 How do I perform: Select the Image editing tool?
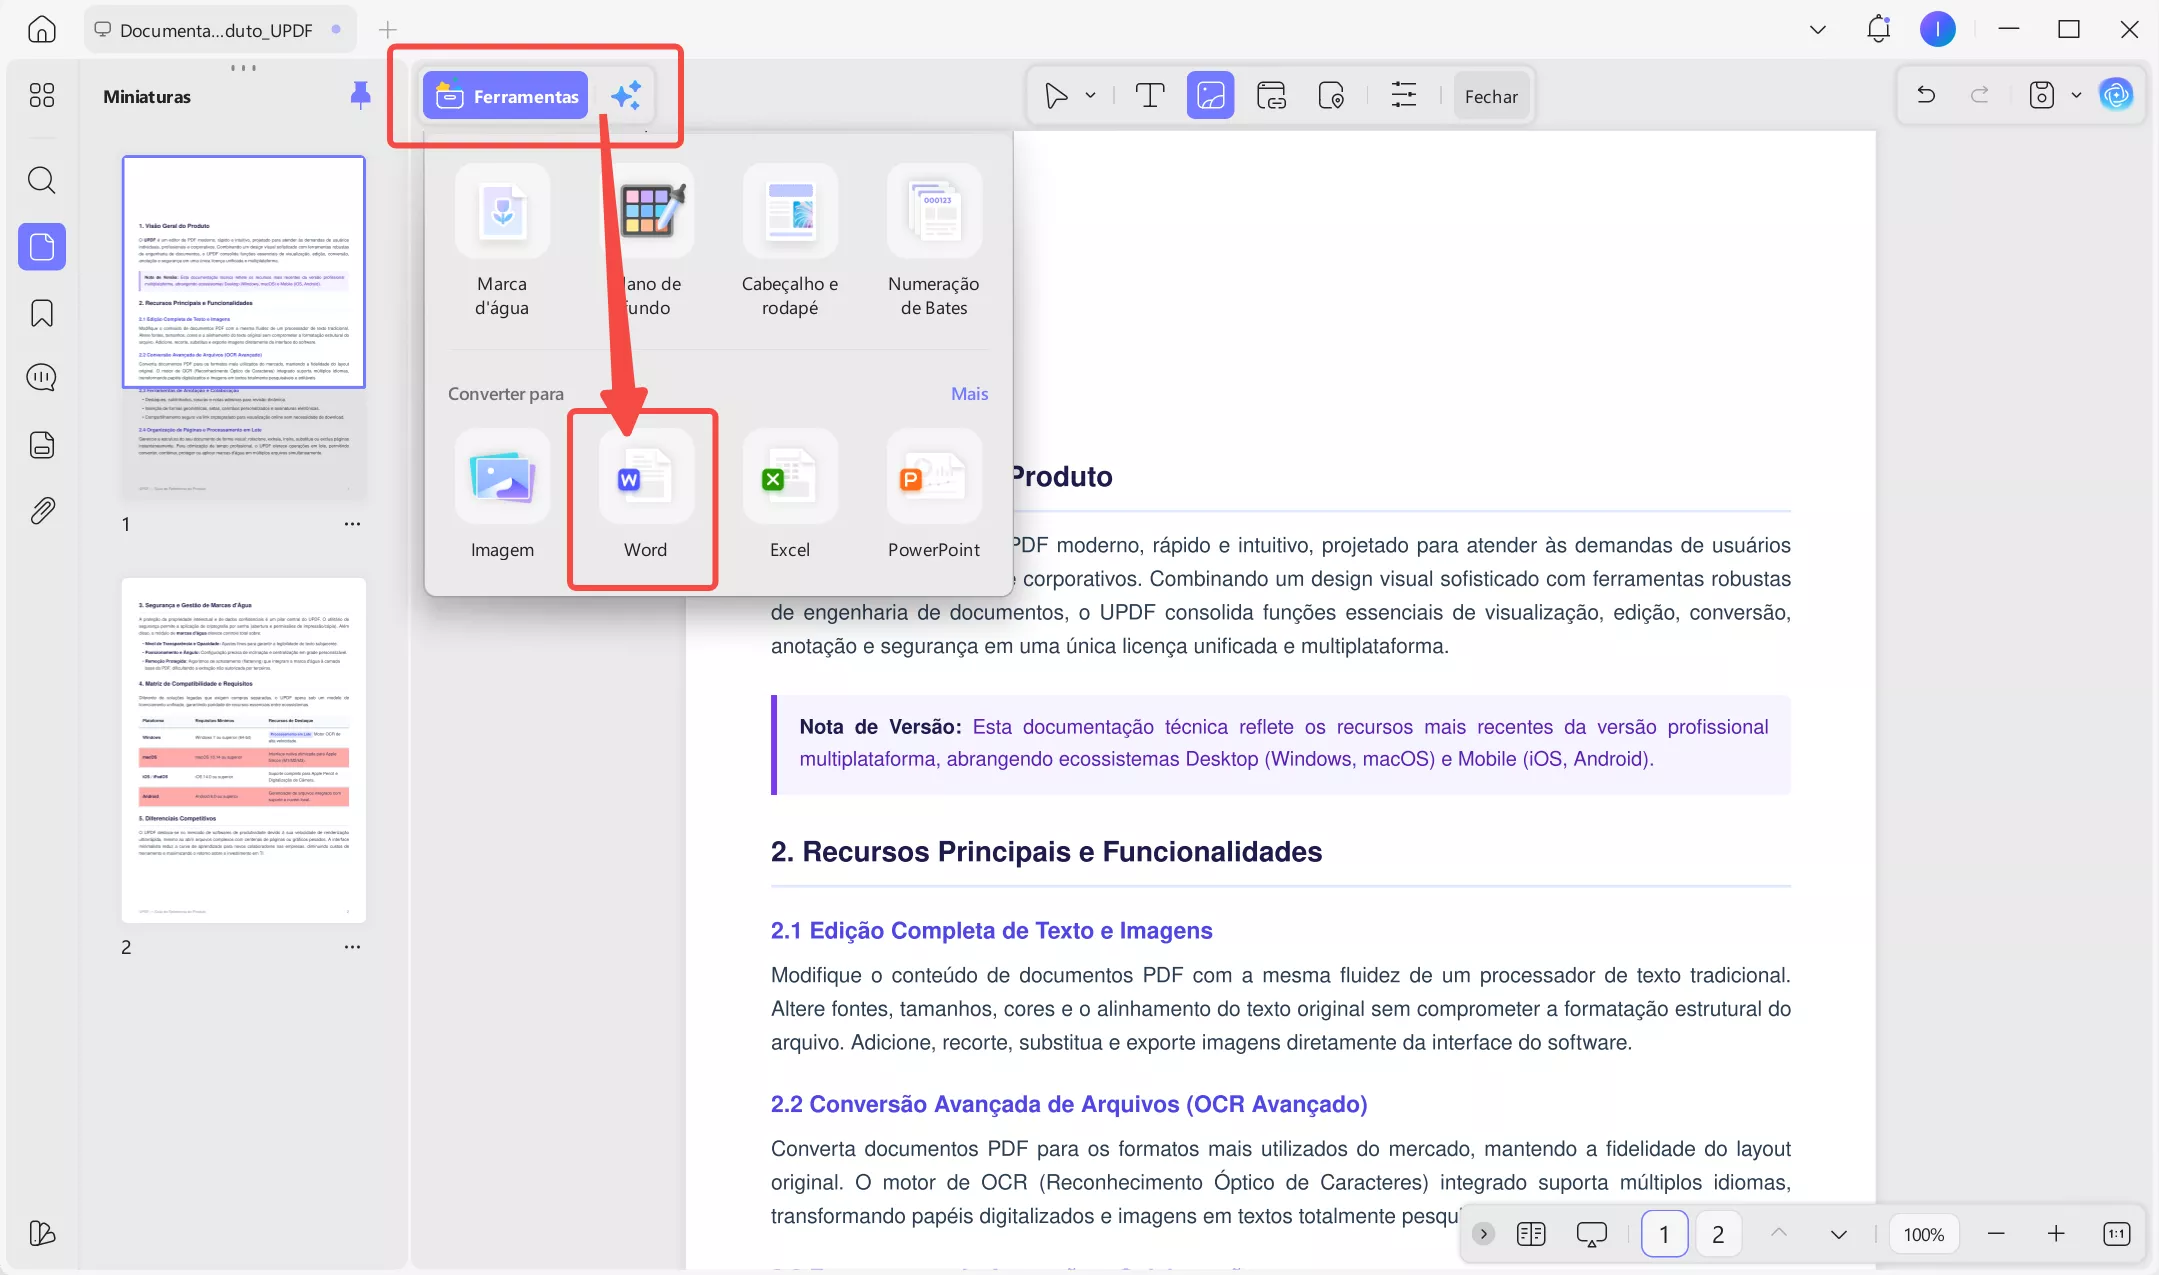[x=1210, y=96]
